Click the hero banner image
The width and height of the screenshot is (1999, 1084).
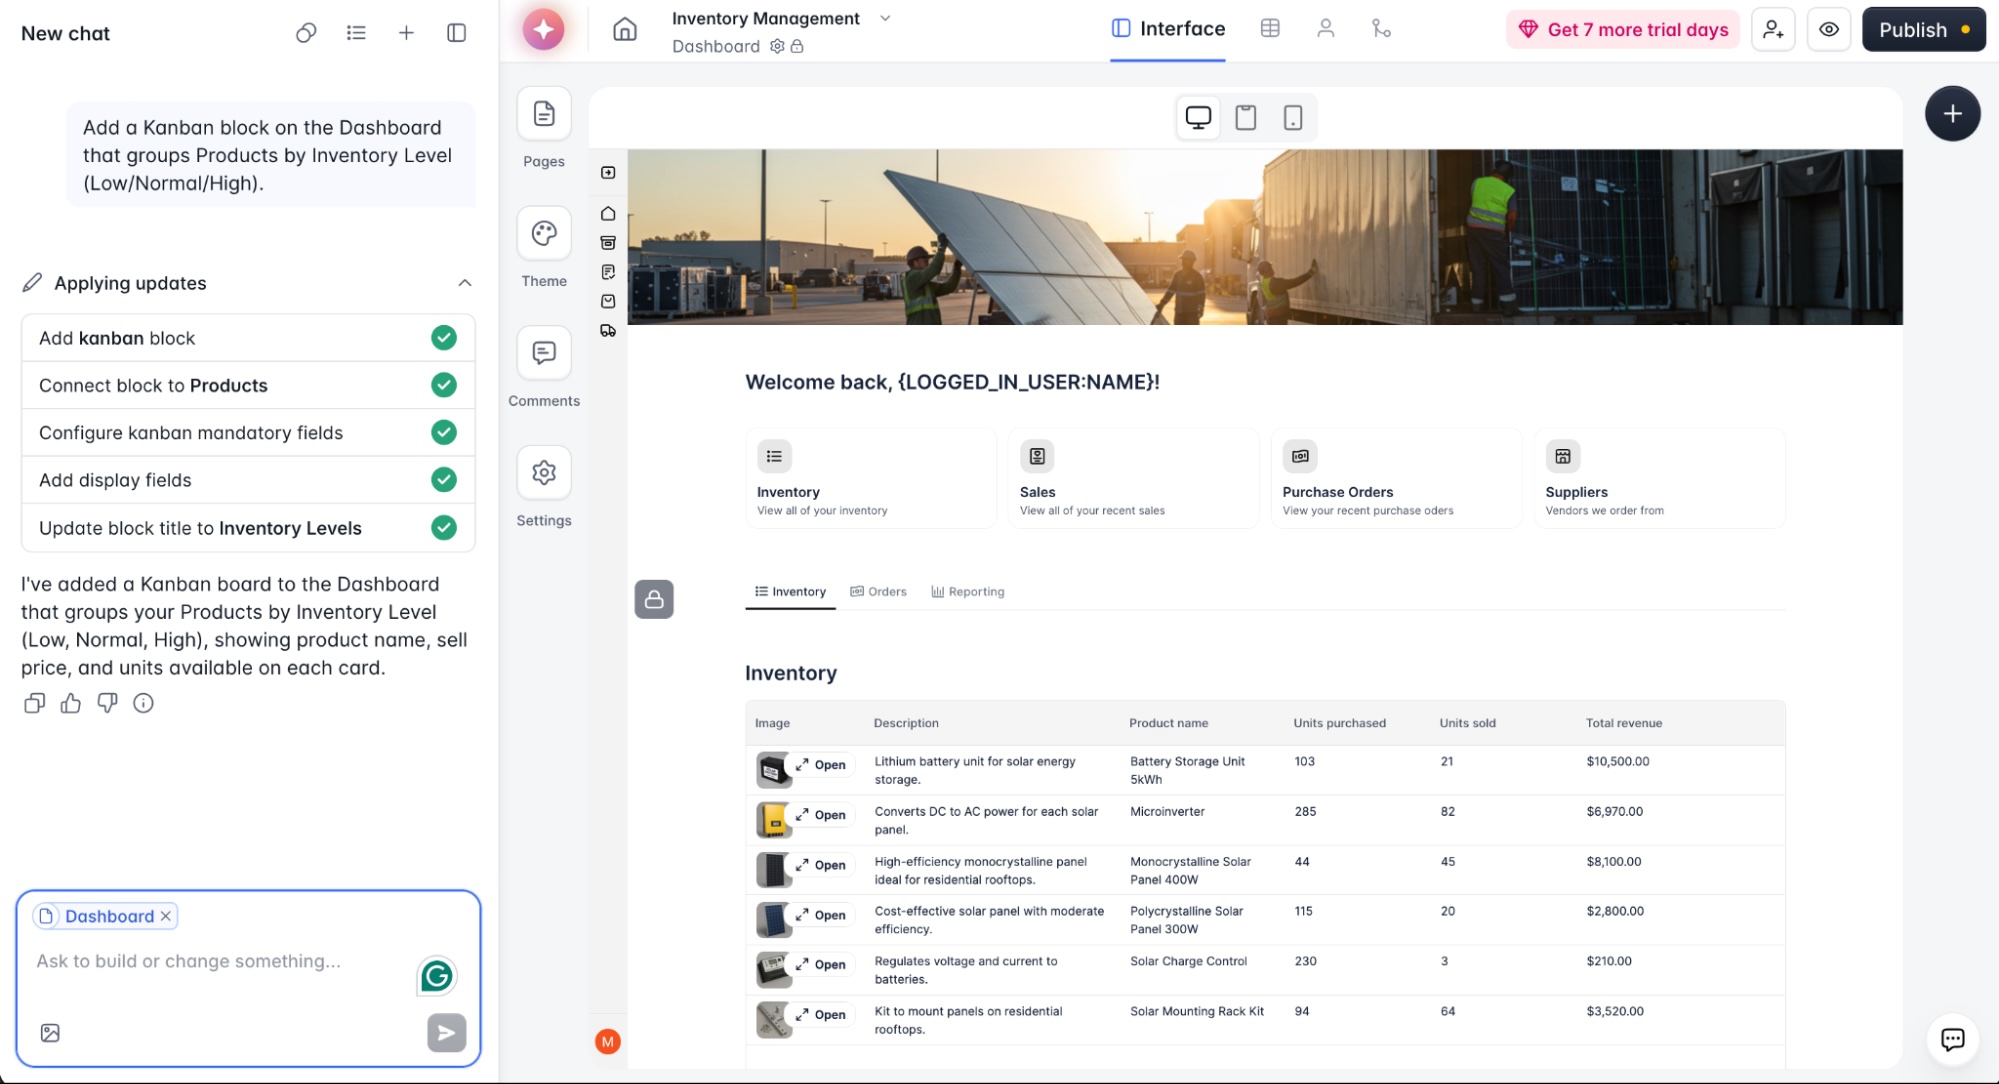(1265, 237)
